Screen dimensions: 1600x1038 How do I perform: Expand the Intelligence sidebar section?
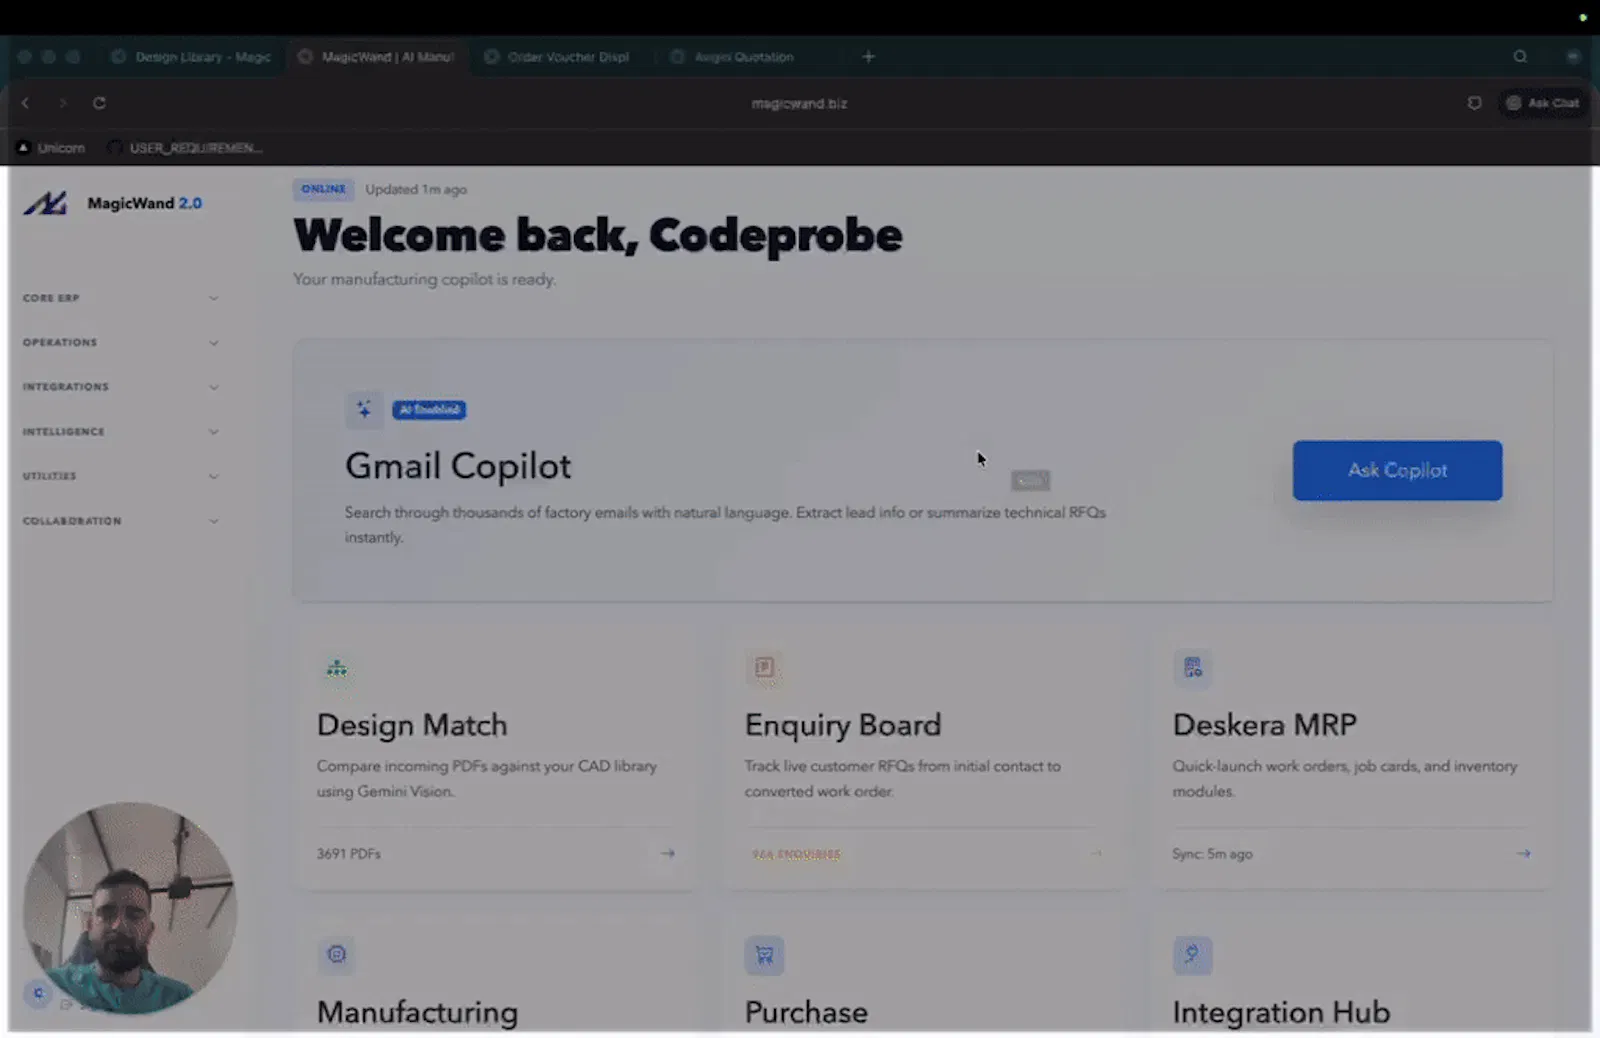[x=120, y=431]
